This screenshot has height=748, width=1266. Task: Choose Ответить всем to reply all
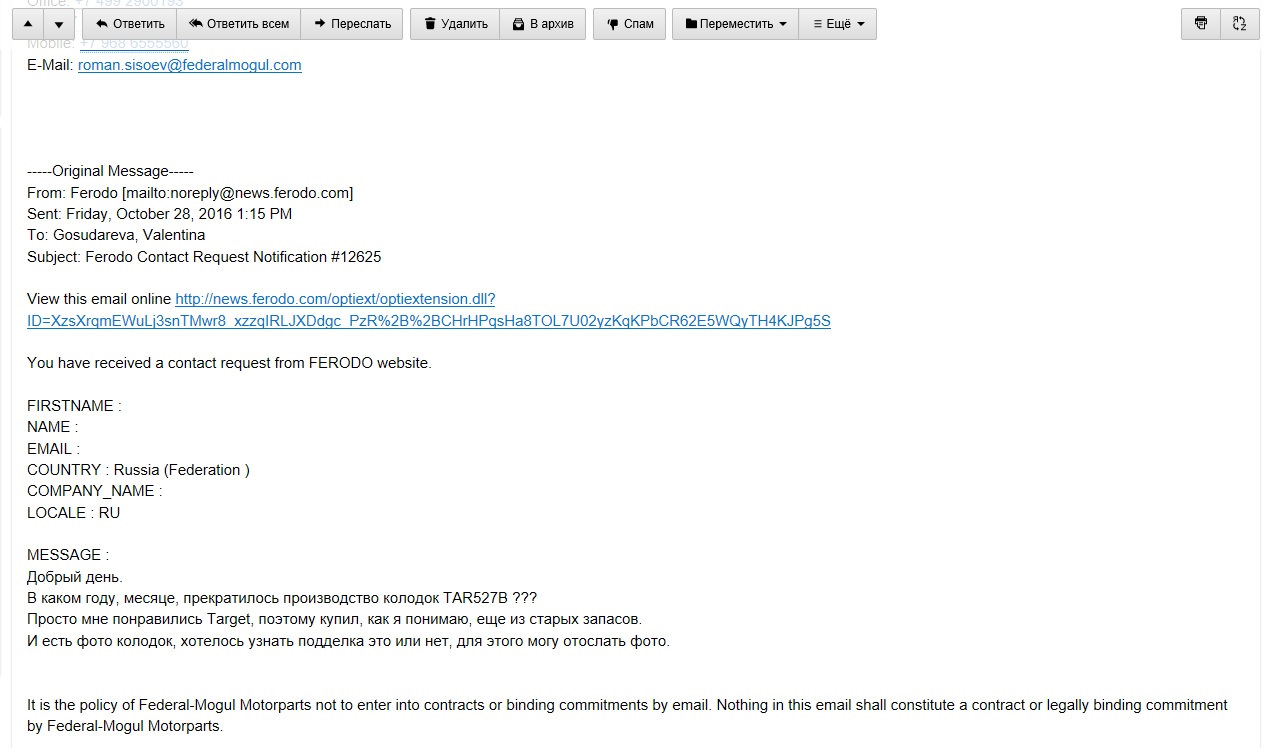point(238,24)
